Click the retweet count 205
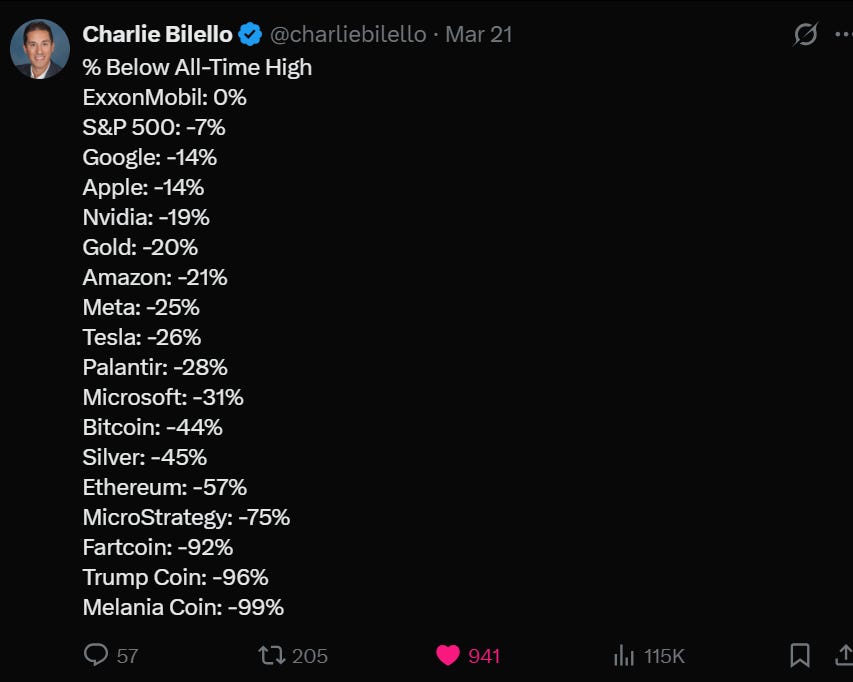 310,656
